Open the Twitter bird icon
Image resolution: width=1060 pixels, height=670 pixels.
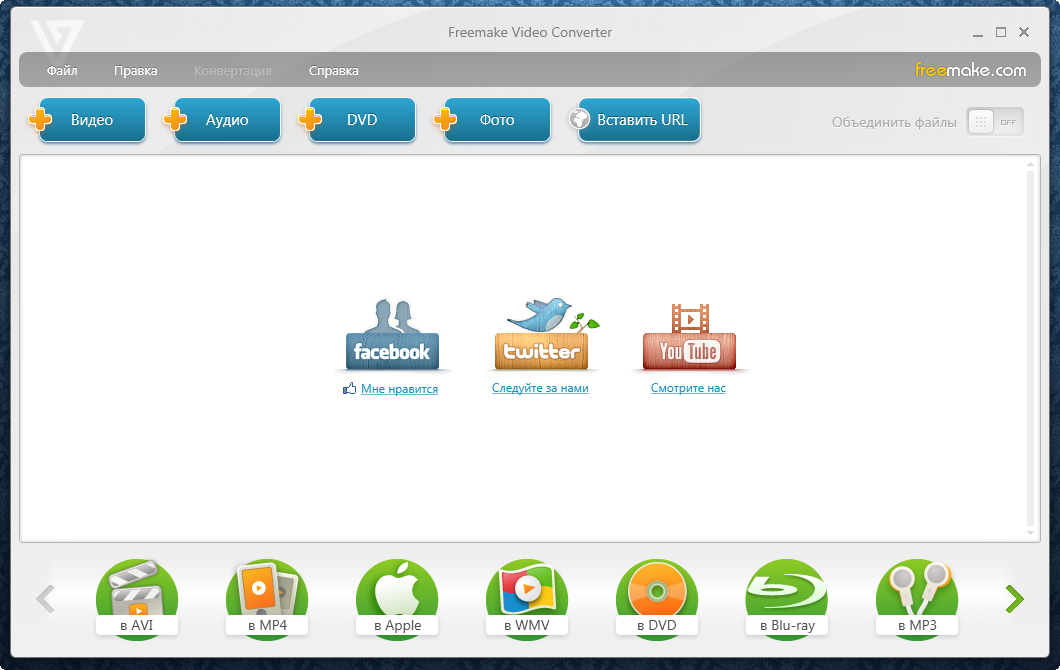(x=541, y=335)
